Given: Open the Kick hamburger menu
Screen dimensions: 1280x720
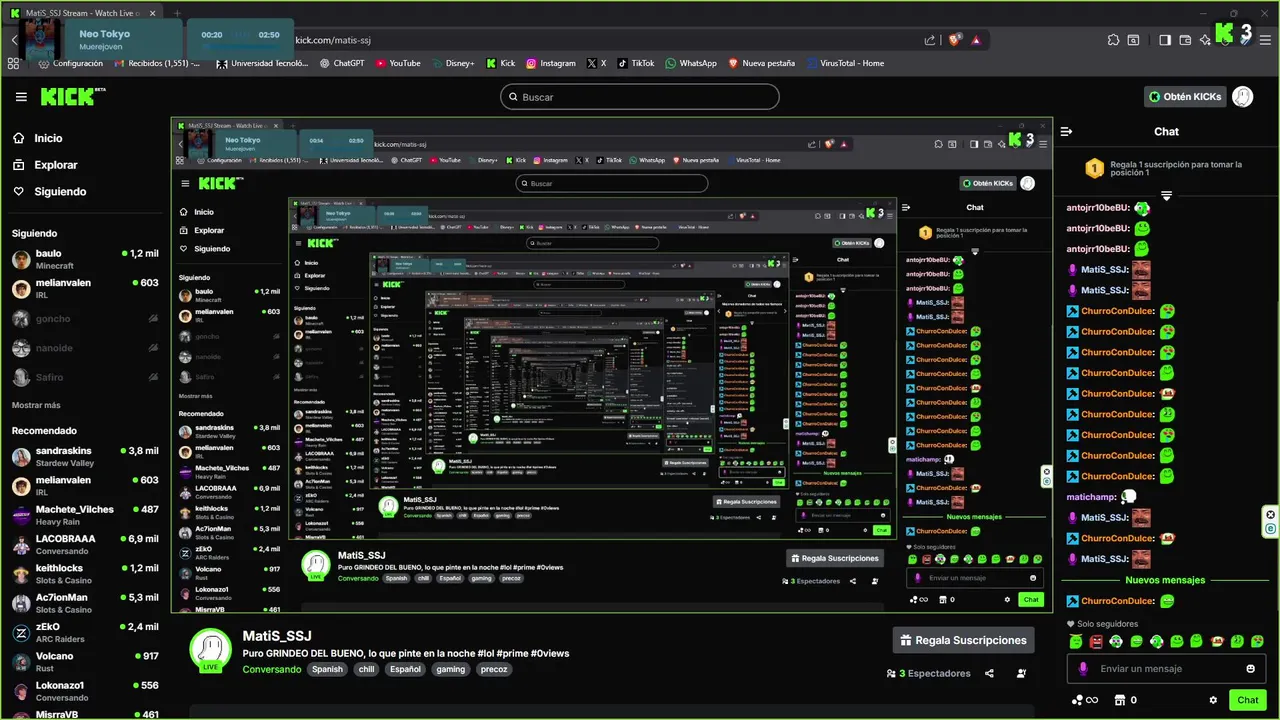Looking at the screenshot, I should point(21,97).
